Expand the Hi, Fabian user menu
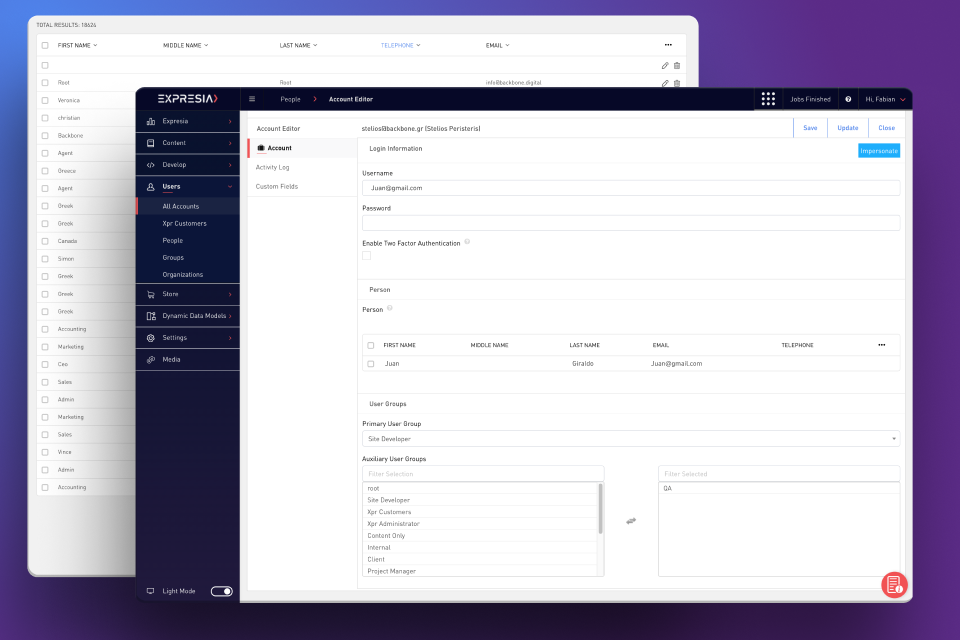Image resolution: width=960 pixels, height=640 pixels. point(885,99)
